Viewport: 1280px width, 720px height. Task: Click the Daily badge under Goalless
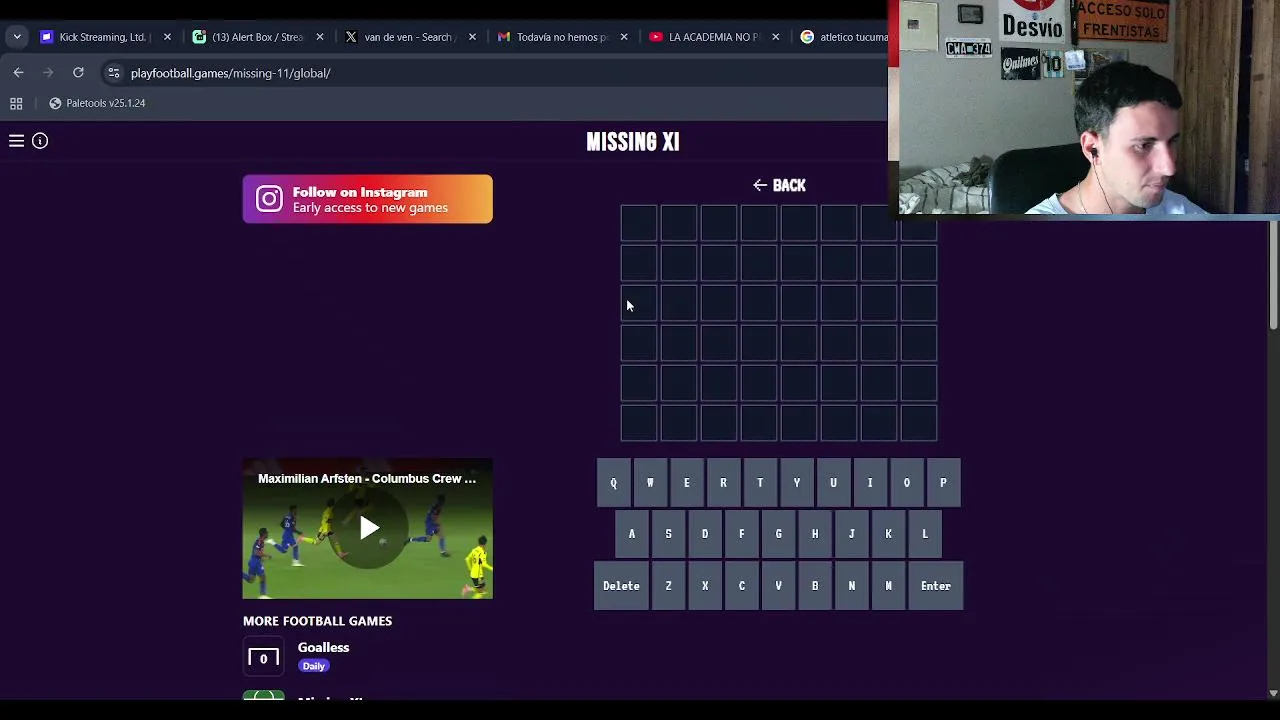314,666
